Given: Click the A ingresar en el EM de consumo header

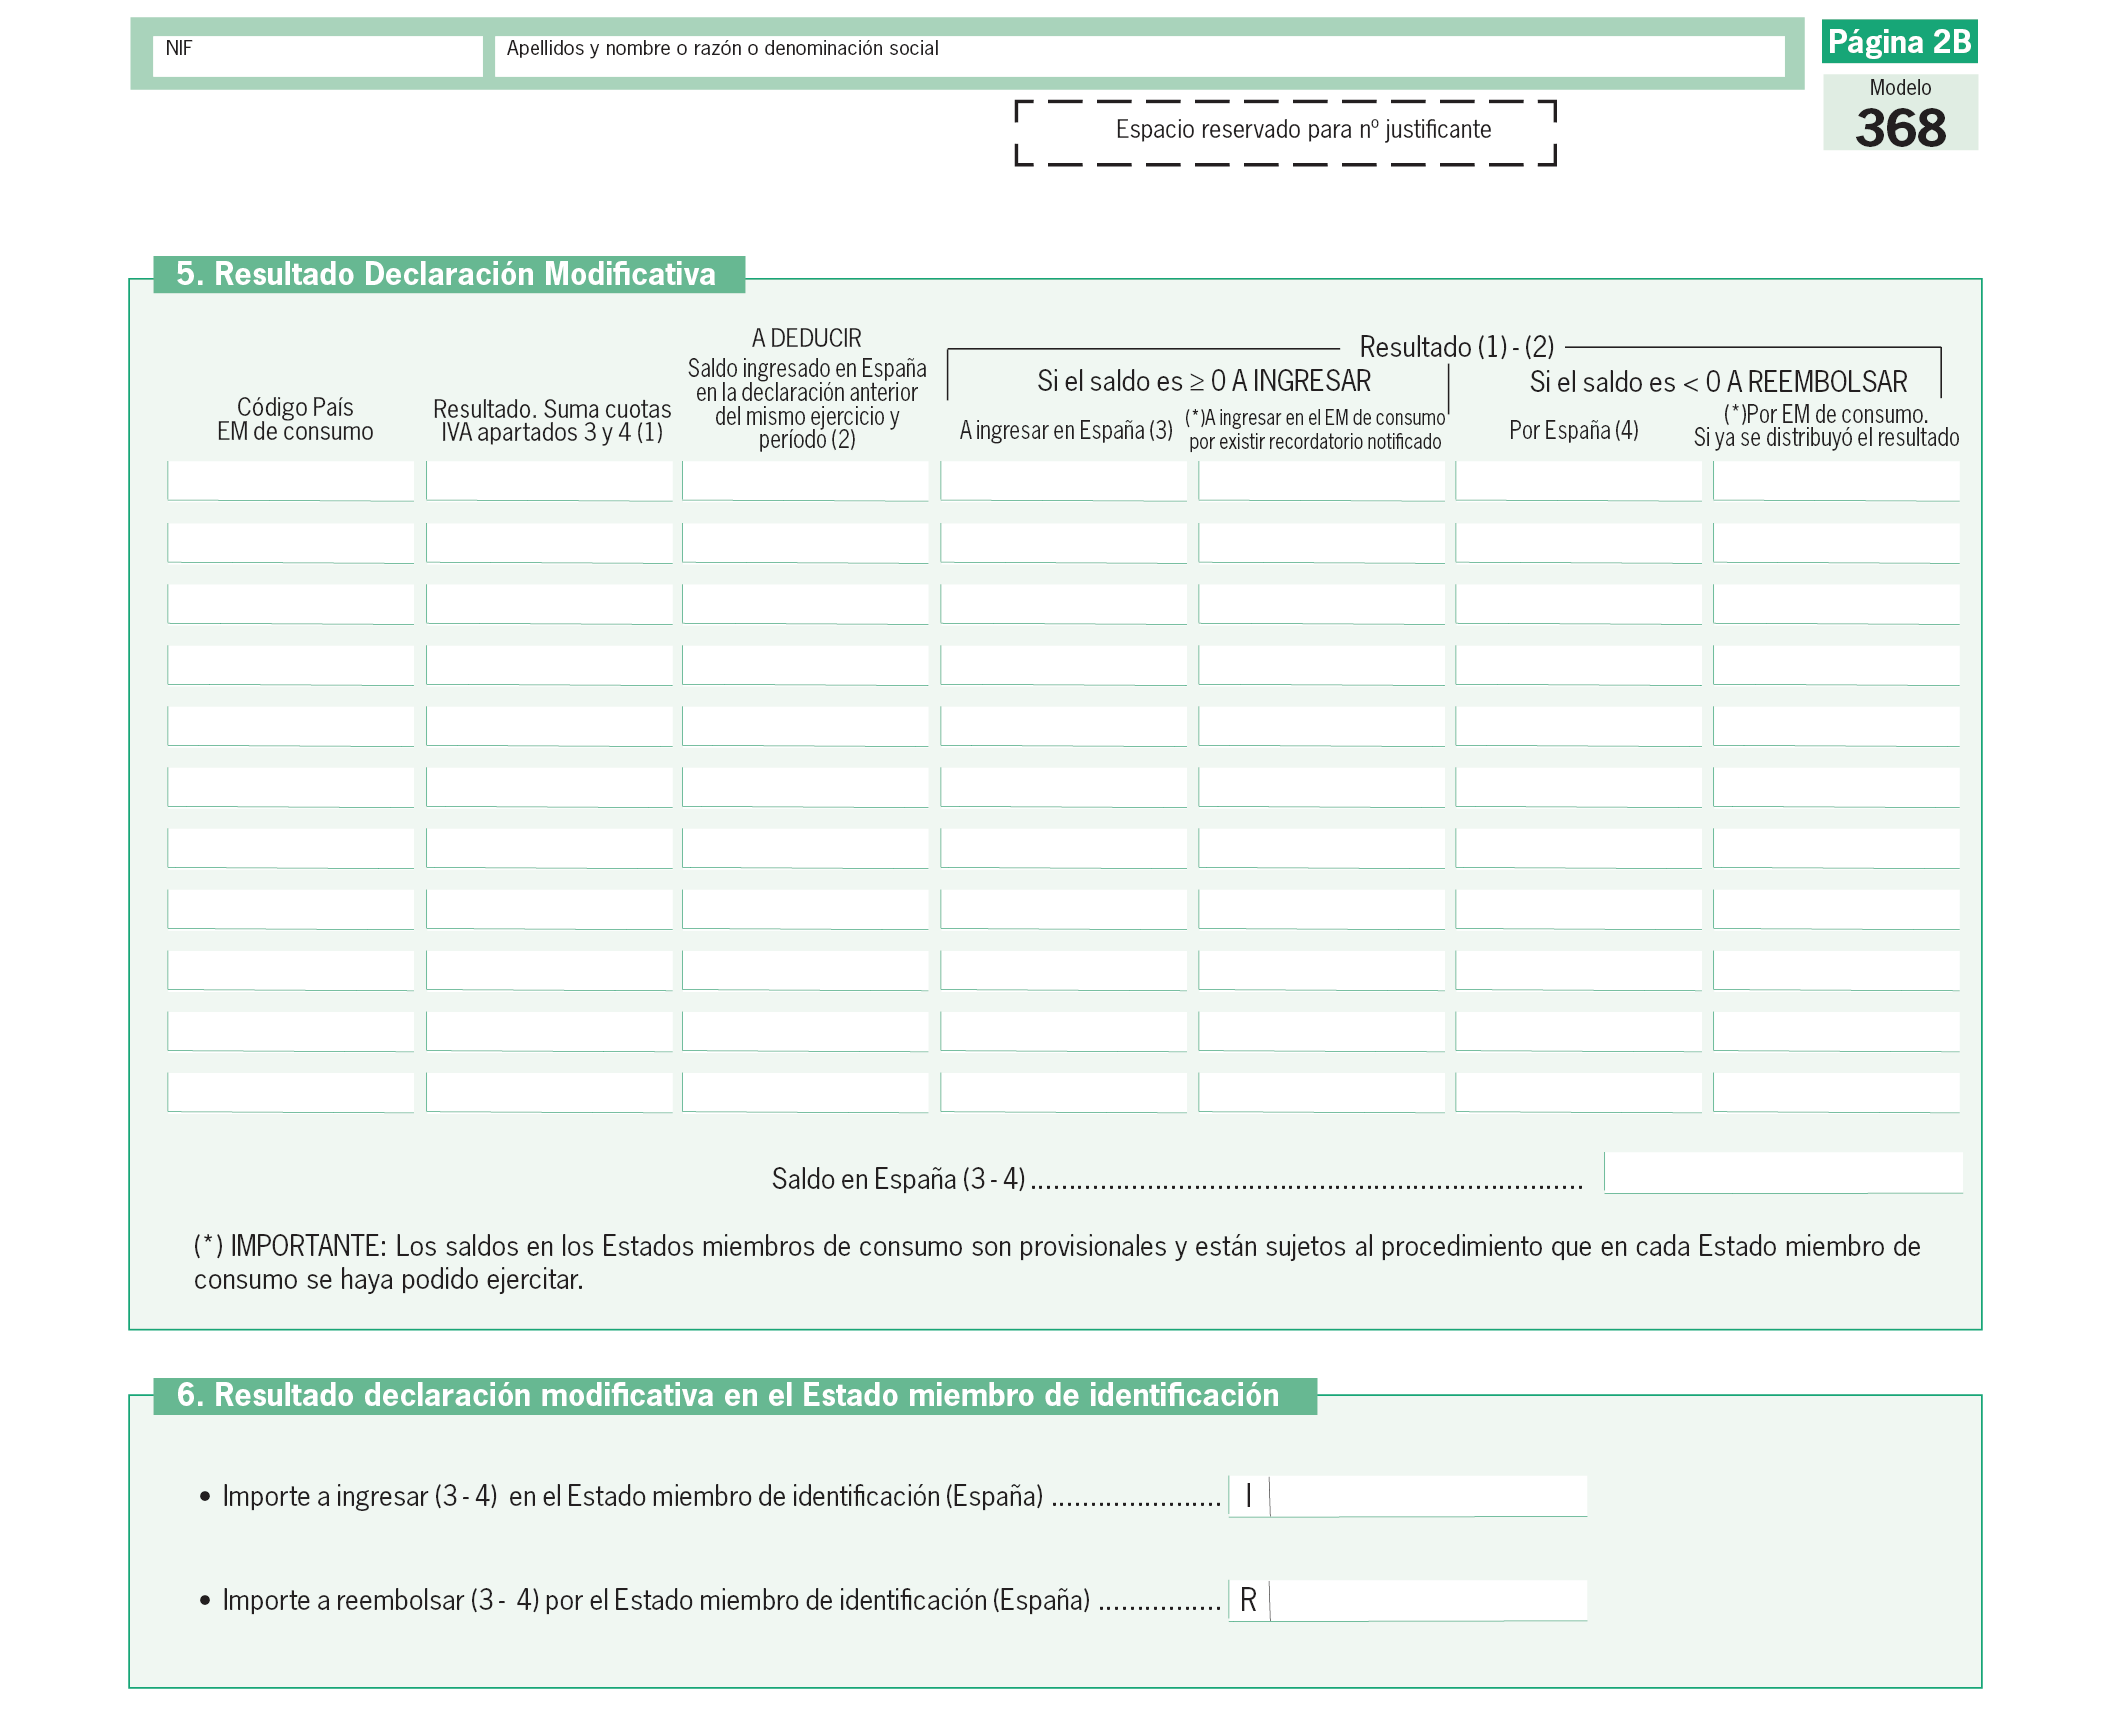Looking at the screenshot, I should coord(1315,430).
